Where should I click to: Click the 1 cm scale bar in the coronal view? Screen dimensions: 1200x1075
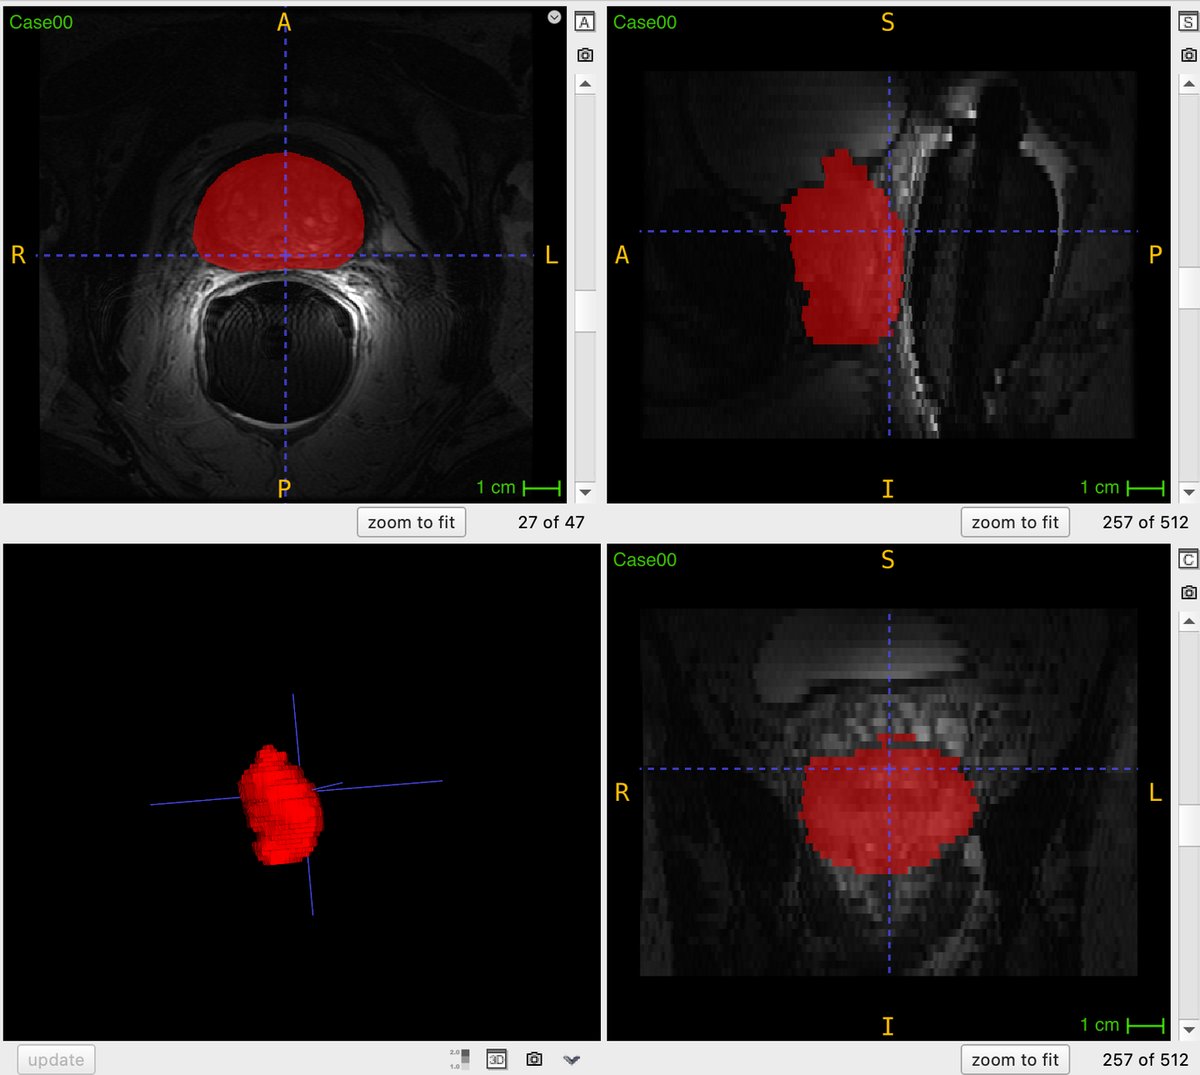click(1122, 1025)
